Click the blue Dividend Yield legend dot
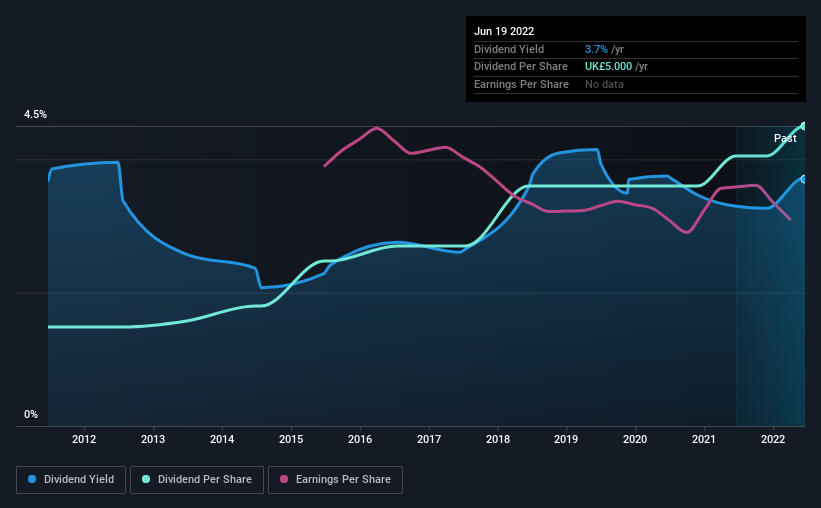 (x=32, y=479)
